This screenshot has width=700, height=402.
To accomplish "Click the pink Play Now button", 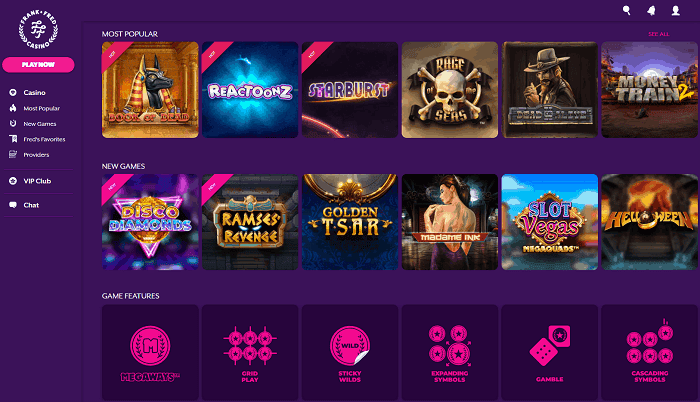I will tap(38, 64).
